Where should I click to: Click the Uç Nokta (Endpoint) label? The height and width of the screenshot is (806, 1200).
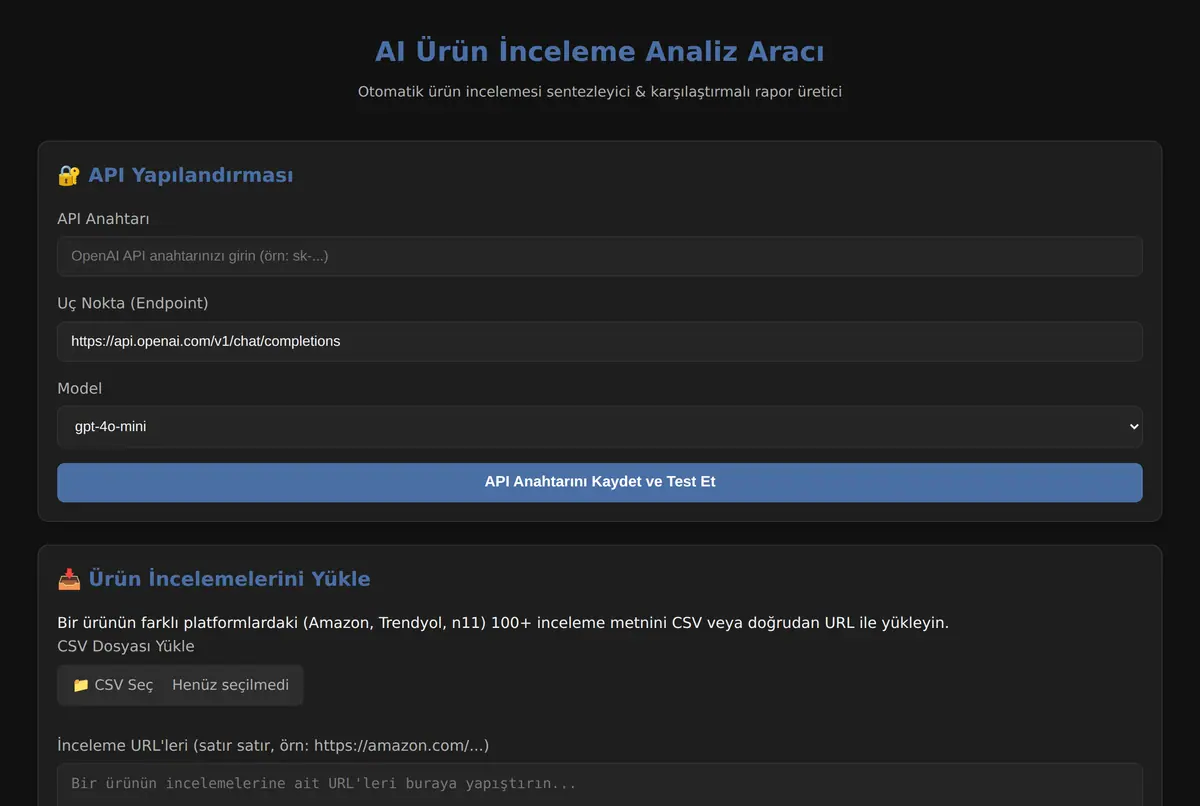tap(133, 303)
